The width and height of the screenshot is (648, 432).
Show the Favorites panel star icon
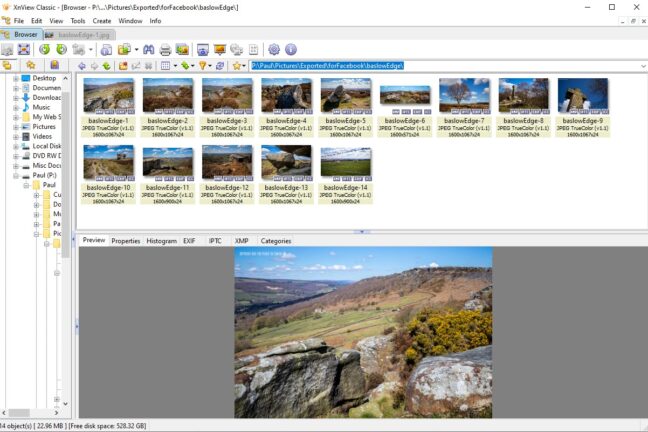click(x=31, y=65)
